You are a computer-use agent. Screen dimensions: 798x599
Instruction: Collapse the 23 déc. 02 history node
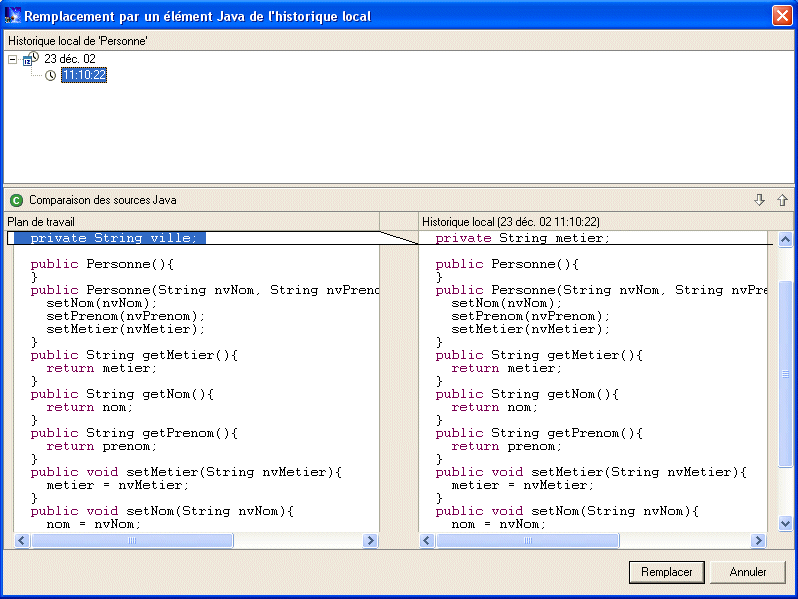12,60
